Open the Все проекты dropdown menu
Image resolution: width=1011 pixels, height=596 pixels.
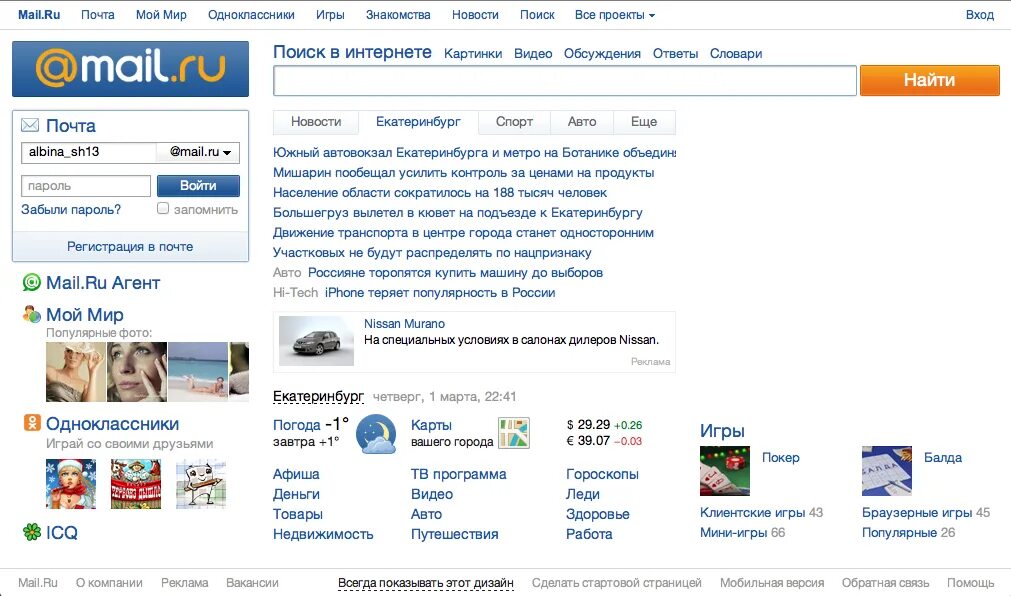pos(614,15)
